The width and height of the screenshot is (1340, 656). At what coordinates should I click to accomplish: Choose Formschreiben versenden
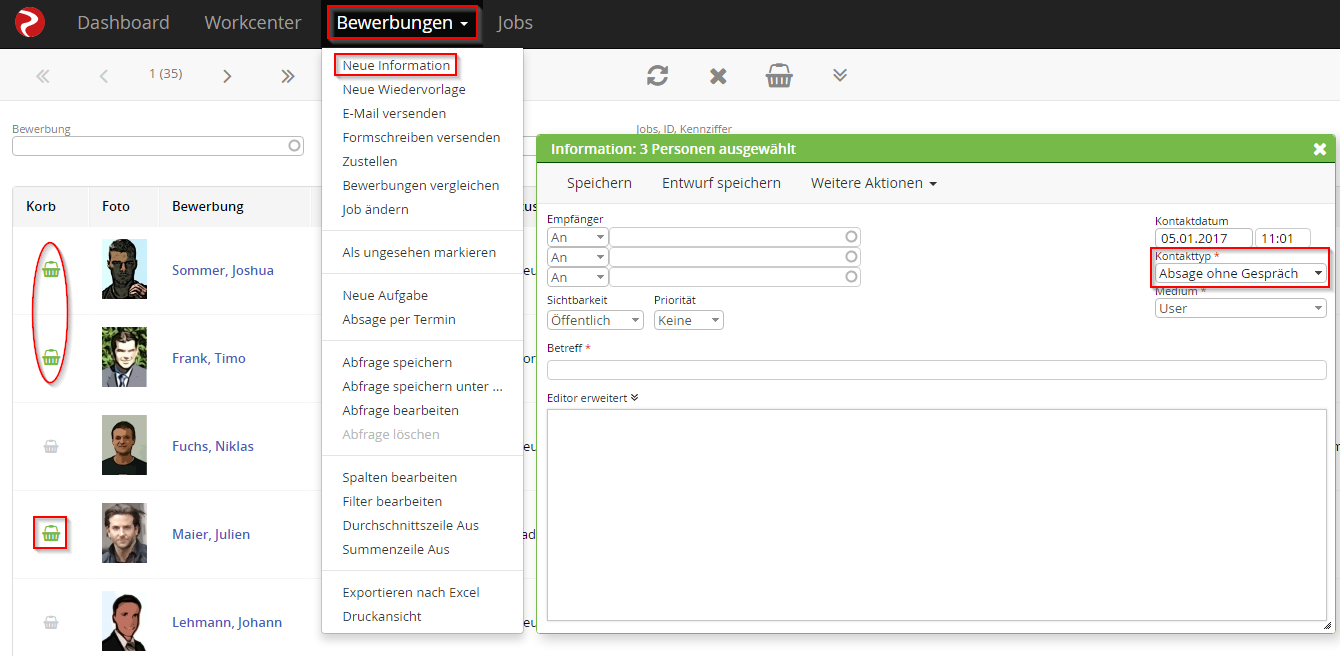[x=421, y=137]
